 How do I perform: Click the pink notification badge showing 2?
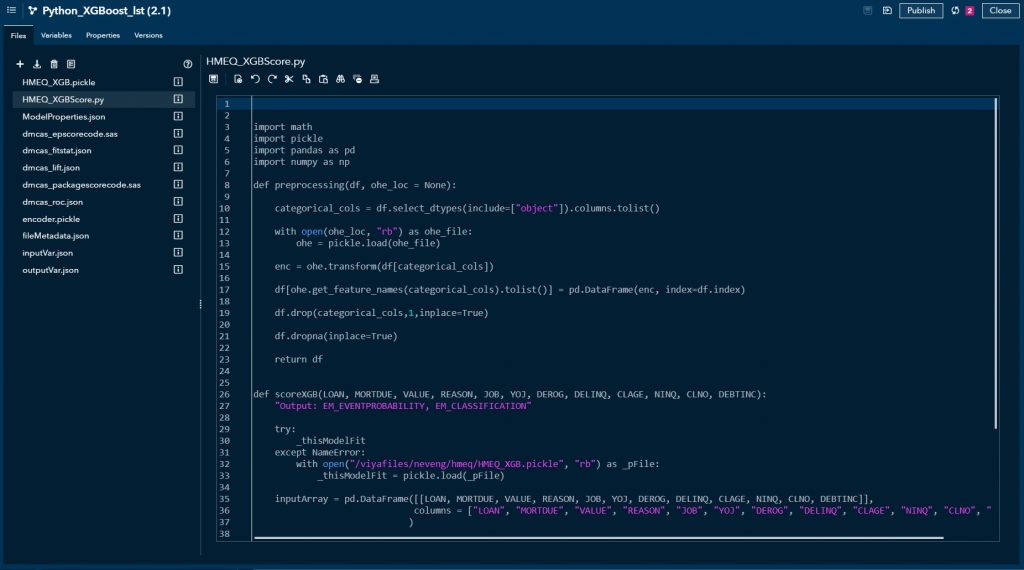coord(969,11)
